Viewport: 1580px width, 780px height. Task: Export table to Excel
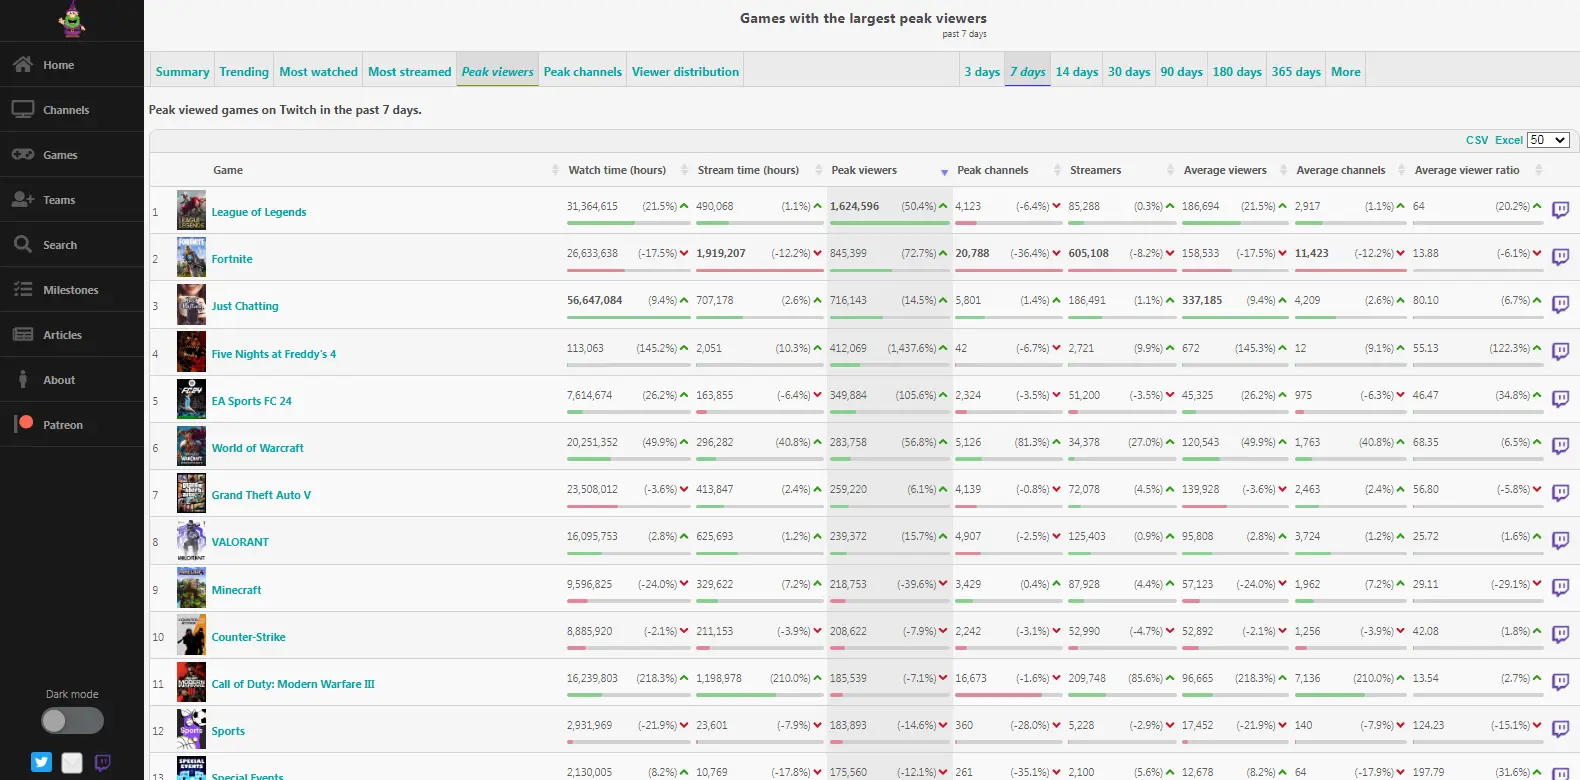coord(1509,140)
